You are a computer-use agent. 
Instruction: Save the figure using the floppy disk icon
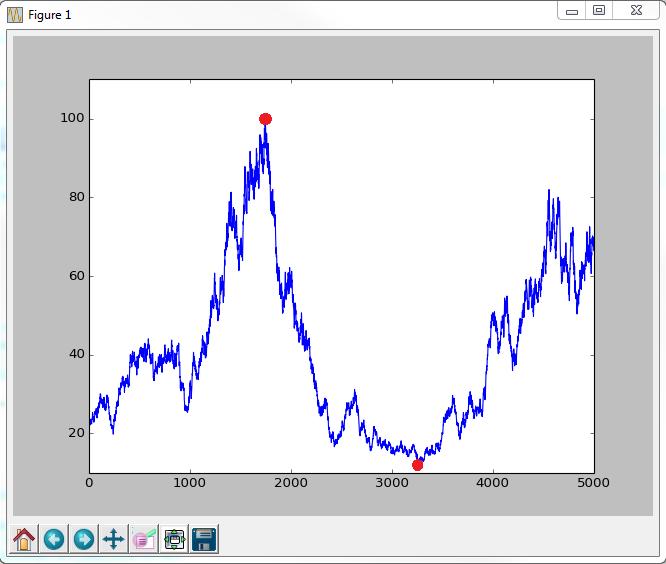[x=205, y=540]
